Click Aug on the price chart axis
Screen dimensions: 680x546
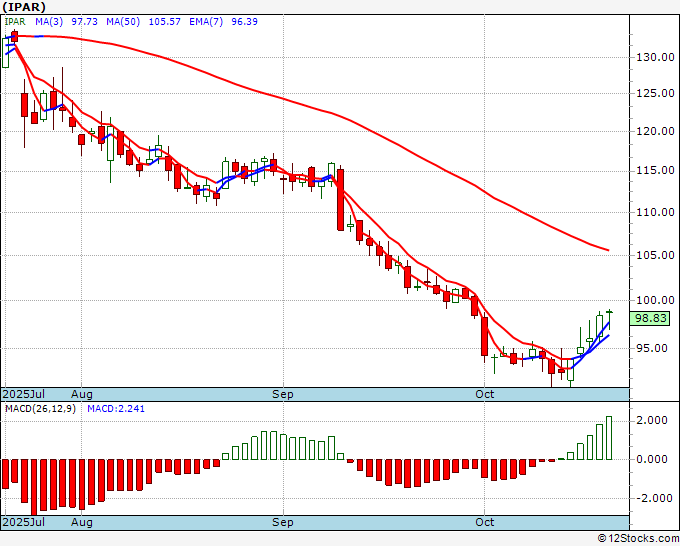pyautogui.click(x=82, y=394)
